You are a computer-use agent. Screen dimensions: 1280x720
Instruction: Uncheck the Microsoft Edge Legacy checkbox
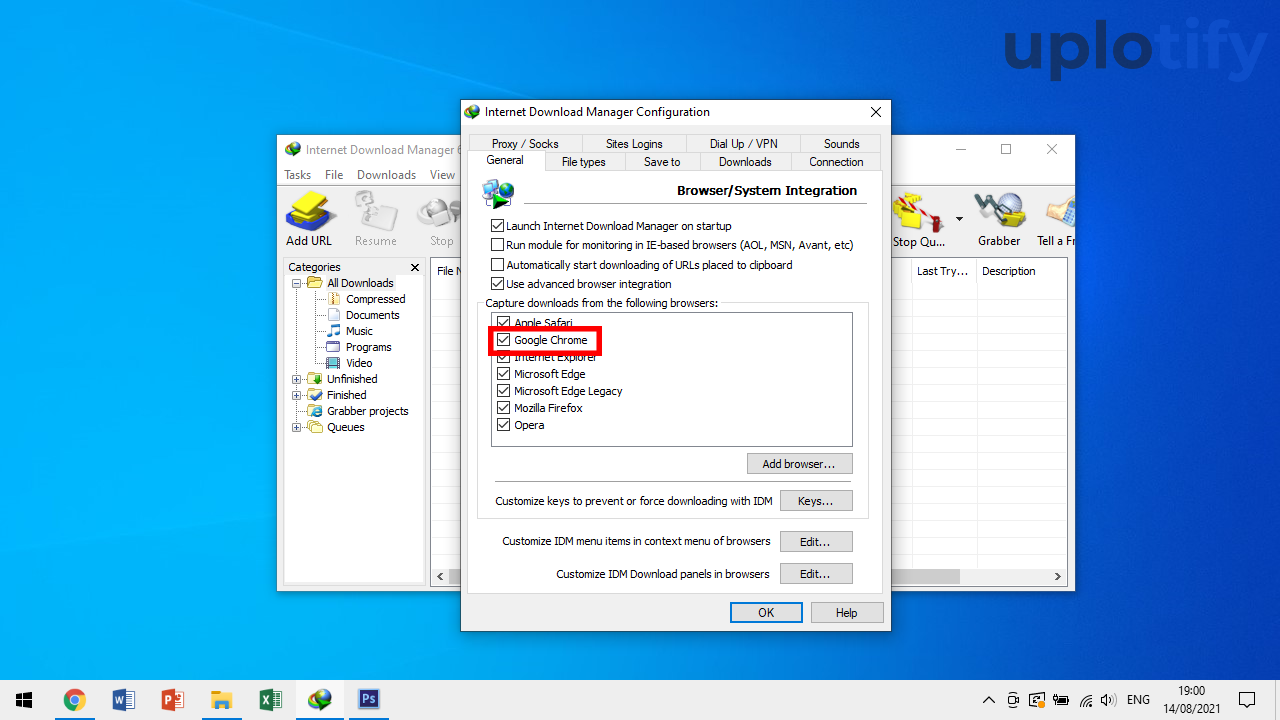504,391
